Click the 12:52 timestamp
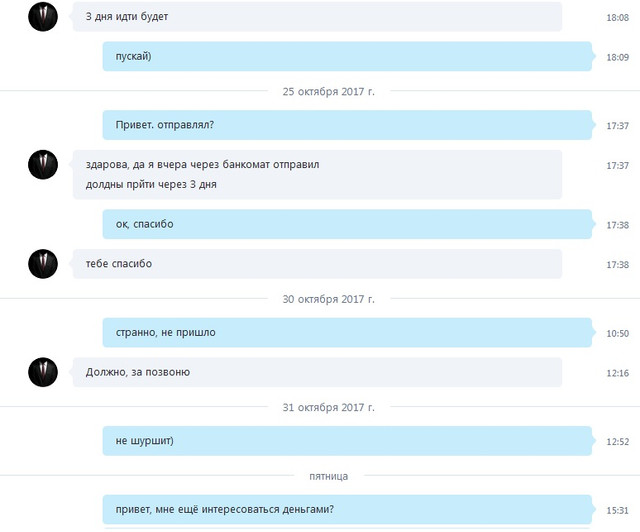The image size is (640, 532). click(618, 442)
